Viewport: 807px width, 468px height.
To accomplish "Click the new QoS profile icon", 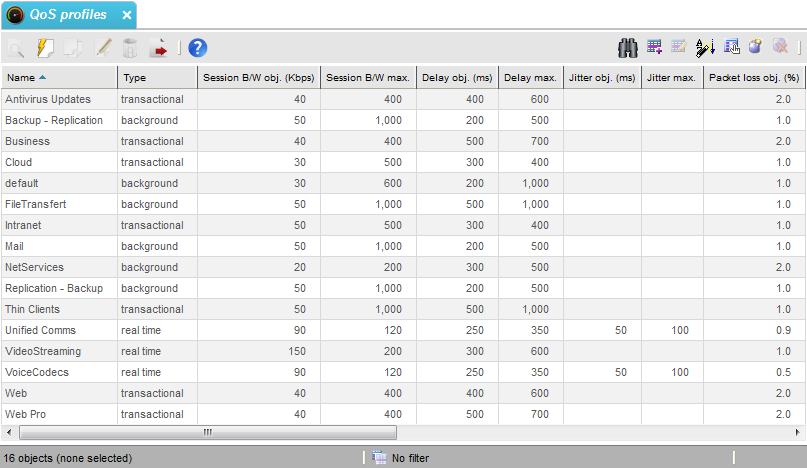I will pyautogui.click(x=45, y=47).
